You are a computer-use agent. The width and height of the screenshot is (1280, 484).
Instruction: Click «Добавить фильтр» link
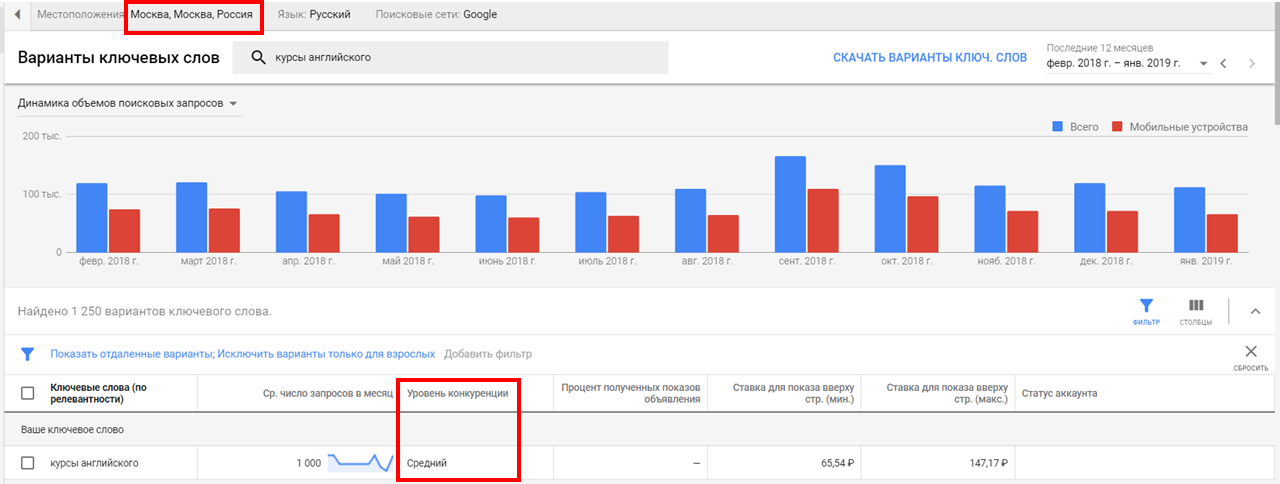487,354
